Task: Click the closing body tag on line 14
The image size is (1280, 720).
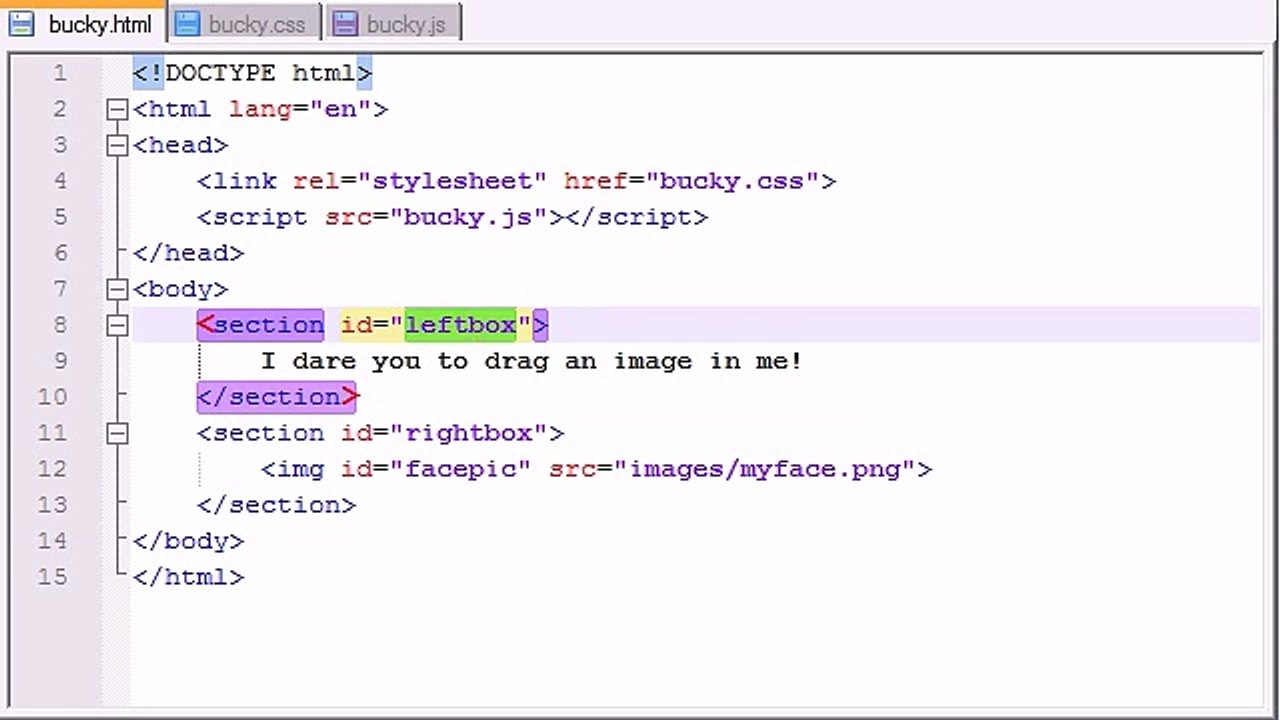Action: pyautogui.click(x=189, y=541)
